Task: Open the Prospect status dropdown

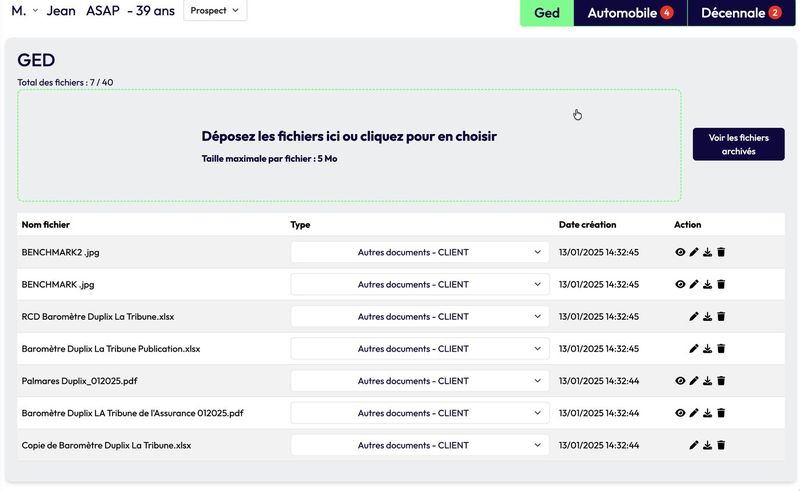Action: coord(215,10)
